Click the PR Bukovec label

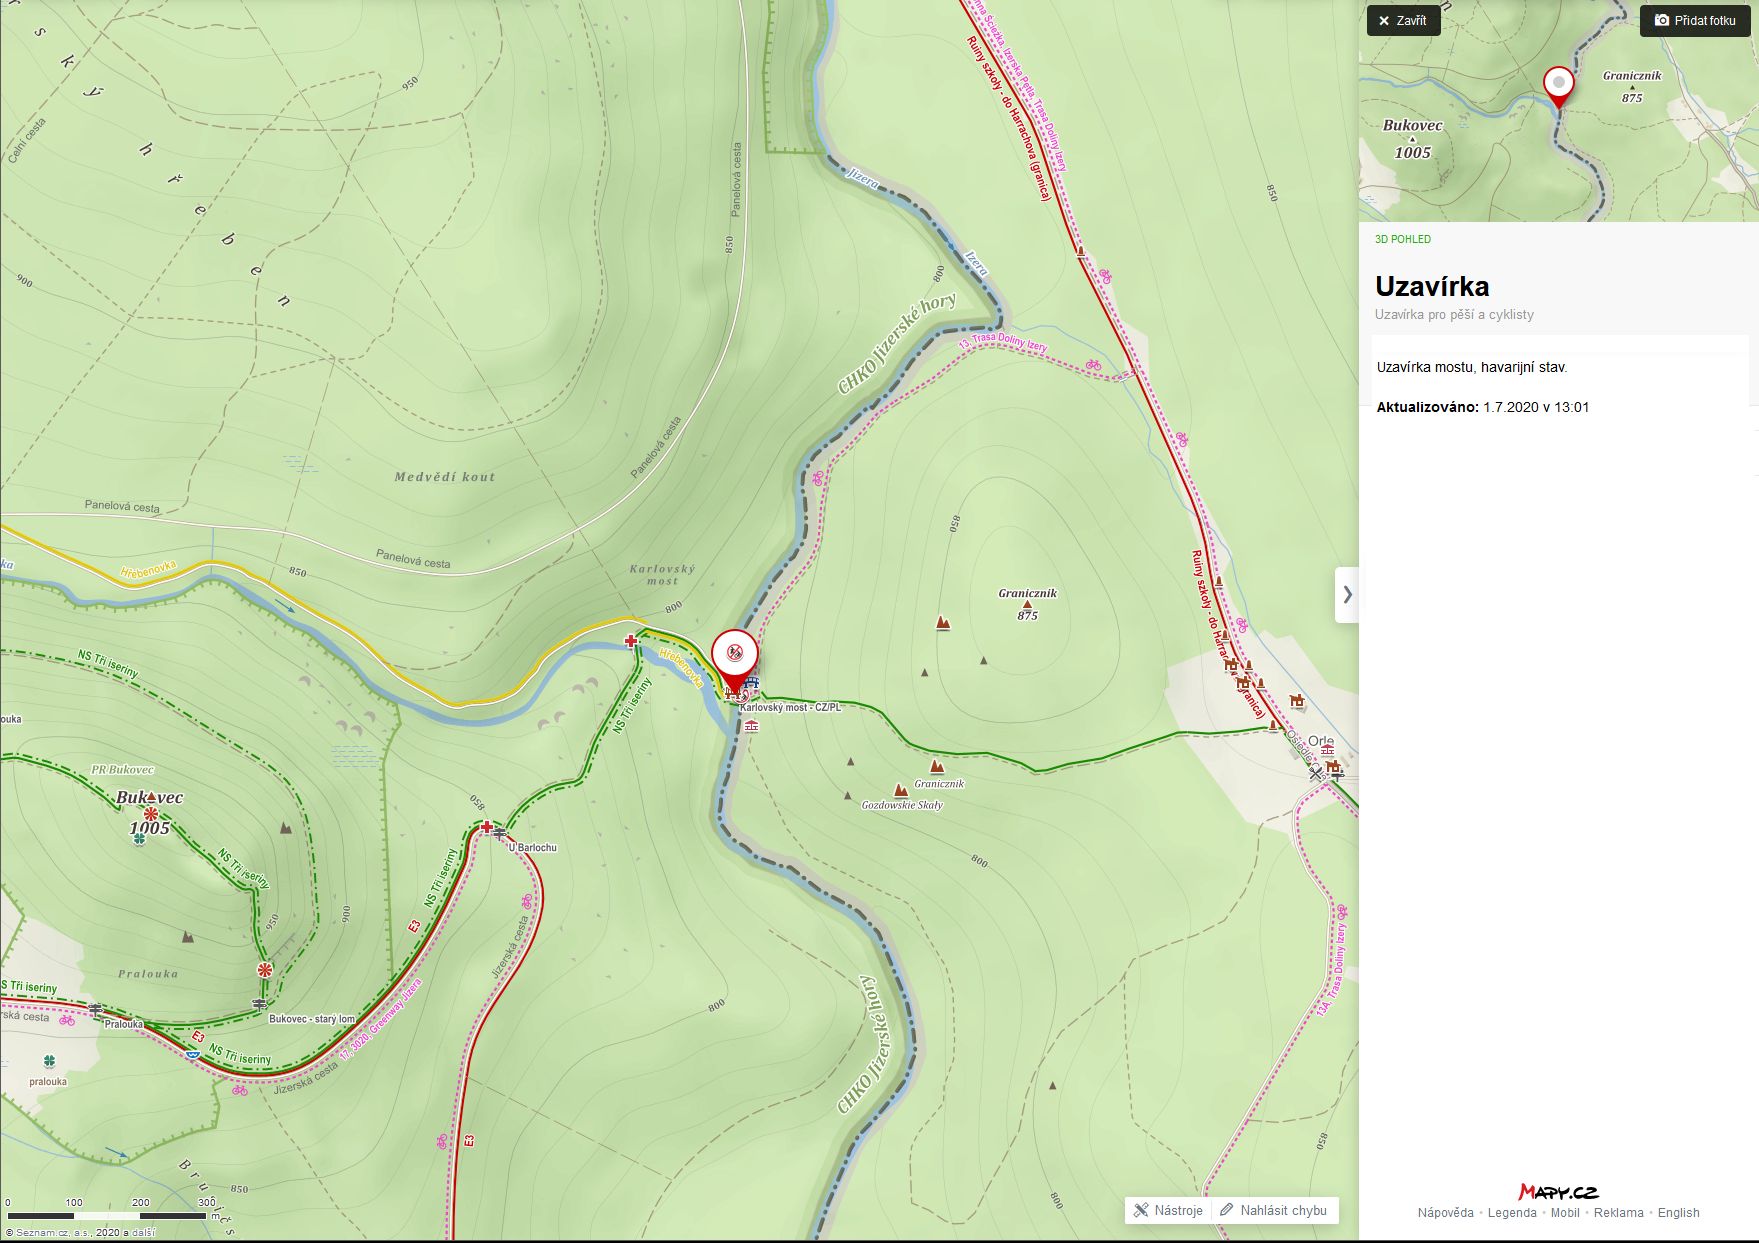pos(123,770)
